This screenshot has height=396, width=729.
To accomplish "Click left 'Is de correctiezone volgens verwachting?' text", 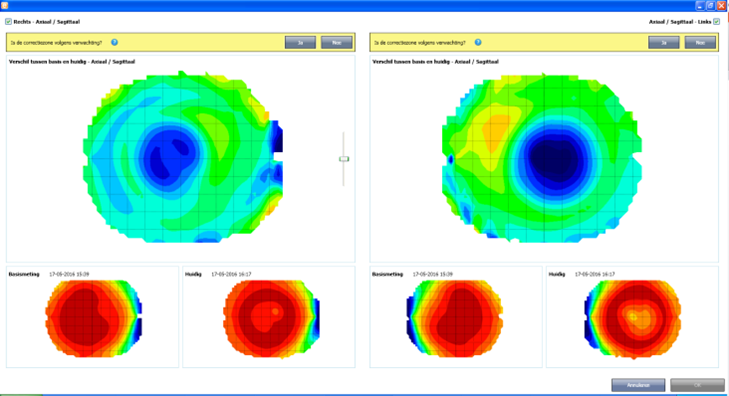I will click(x=56, y=43).
